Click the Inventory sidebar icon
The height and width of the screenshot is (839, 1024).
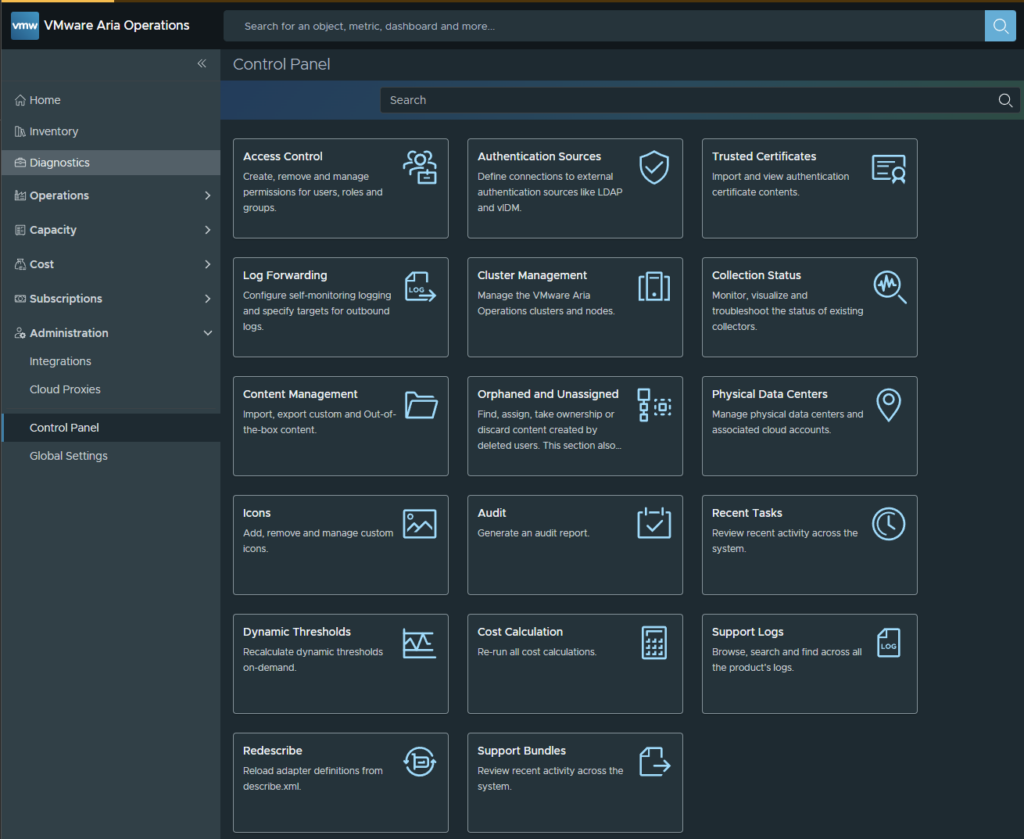[x=20, y=131]
